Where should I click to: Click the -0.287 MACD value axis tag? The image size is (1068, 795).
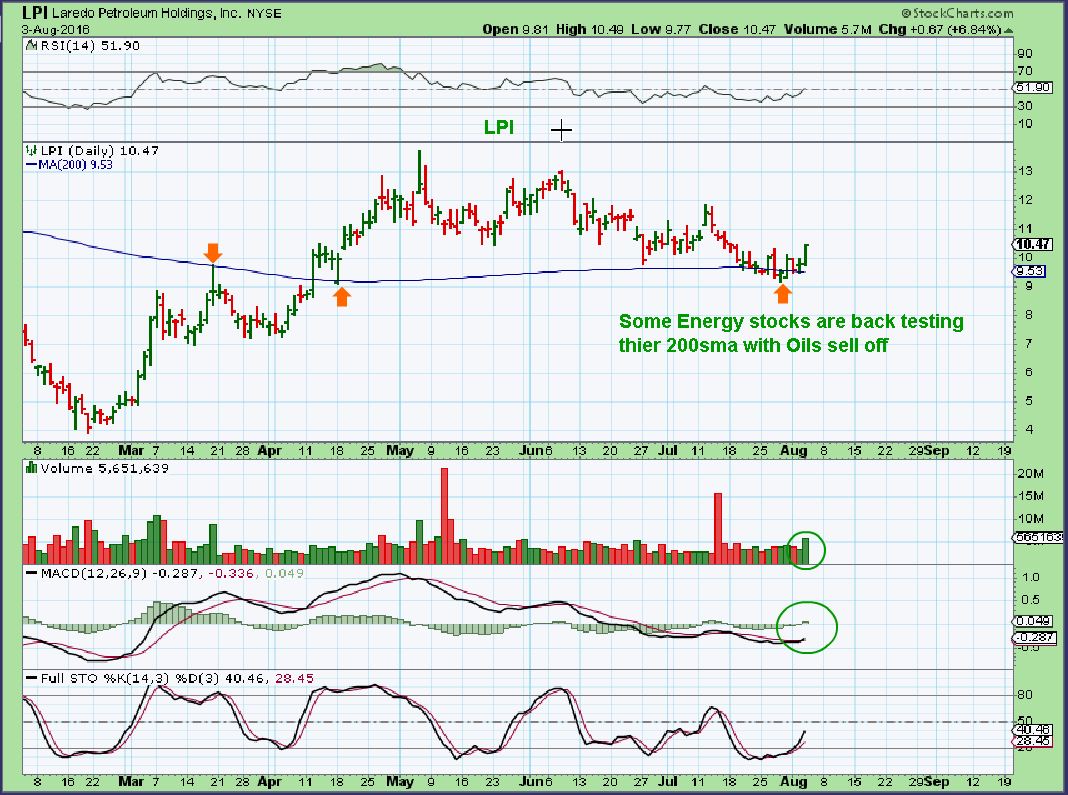click(x=1034, y=638)
